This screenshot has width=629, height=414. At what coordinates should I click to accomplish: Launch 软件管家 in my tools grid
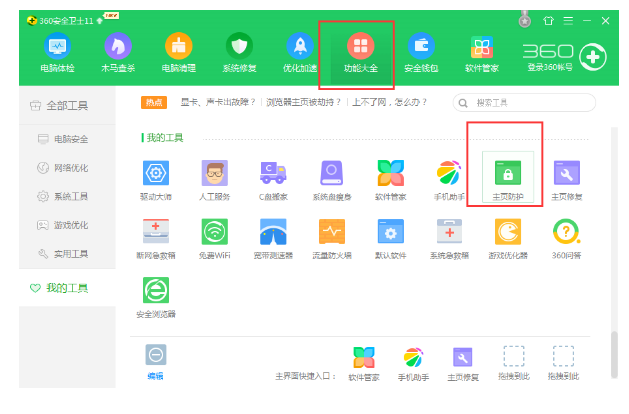click(390, 180)
